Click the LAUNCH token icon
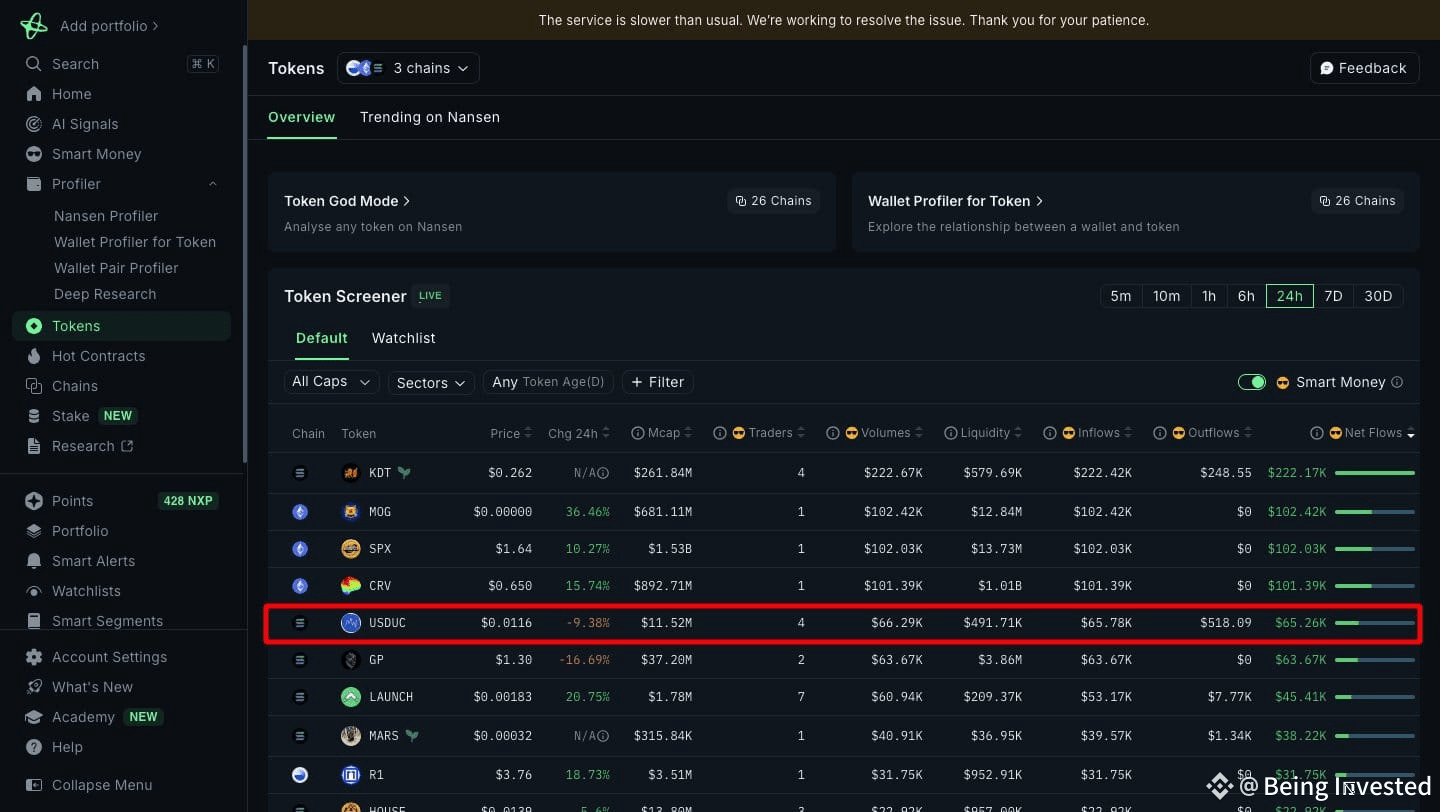Viewport: 1440px width, 812px height. pyautogui.click(x=351, y=697)
